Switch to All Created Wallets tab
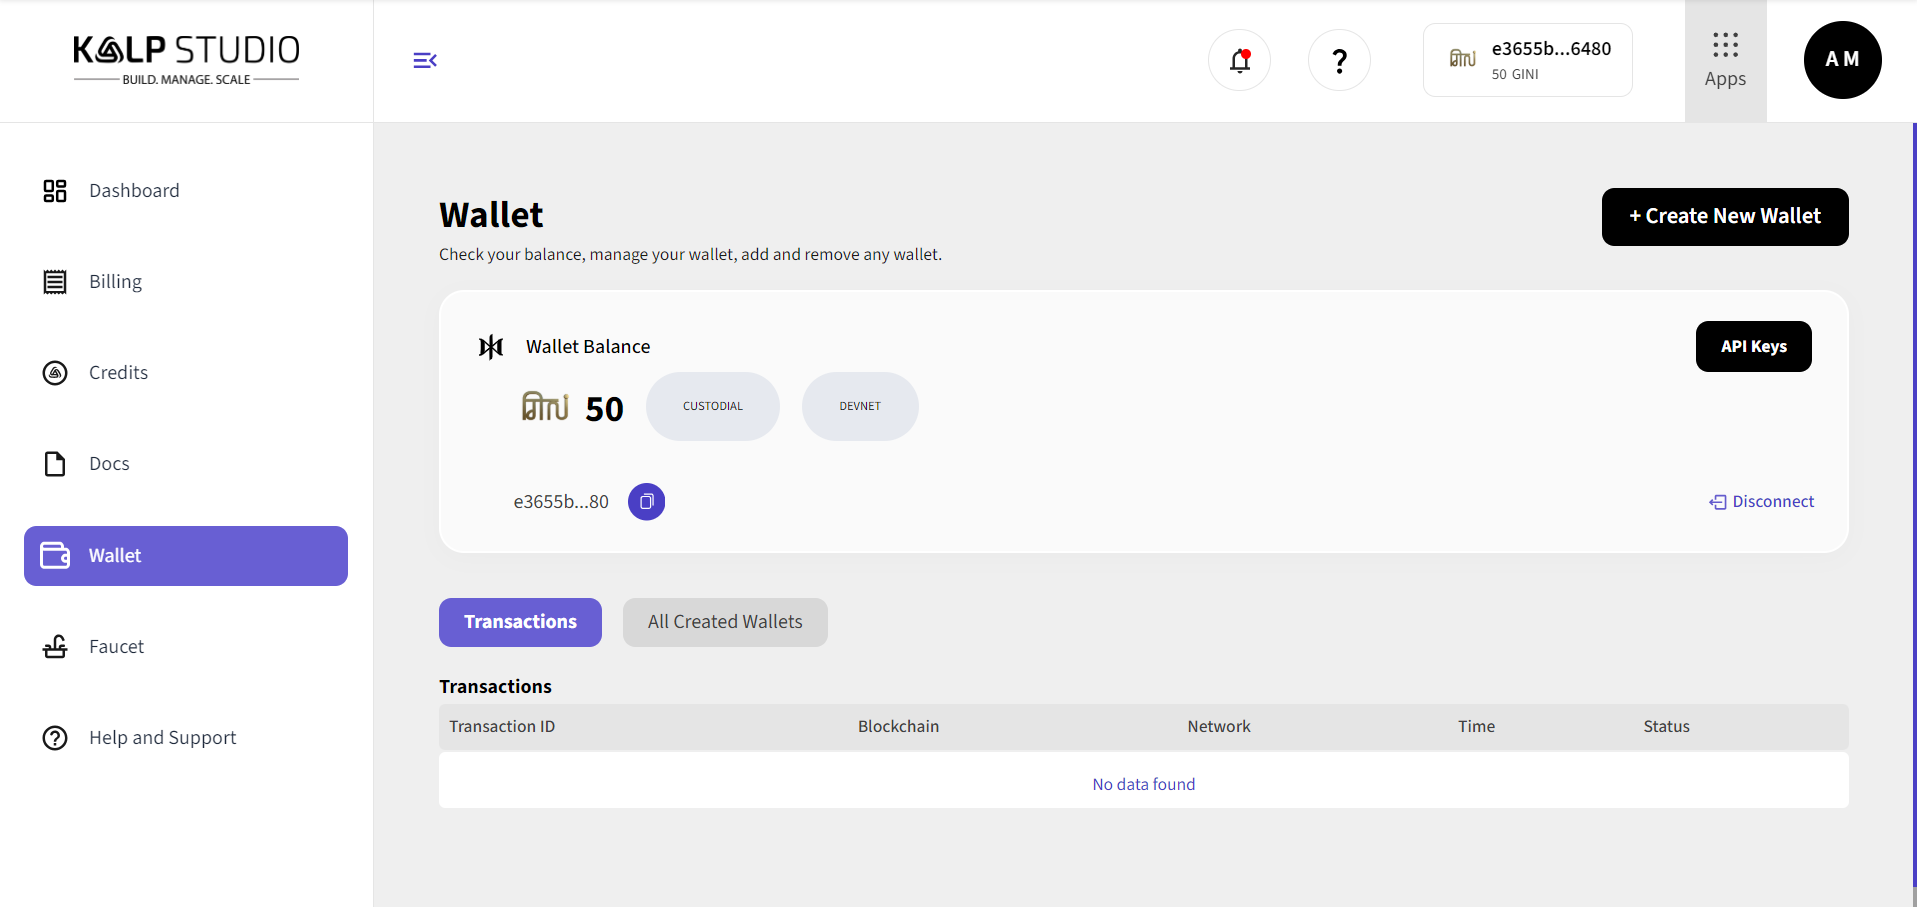1917x907 pixels. (725, 622)
